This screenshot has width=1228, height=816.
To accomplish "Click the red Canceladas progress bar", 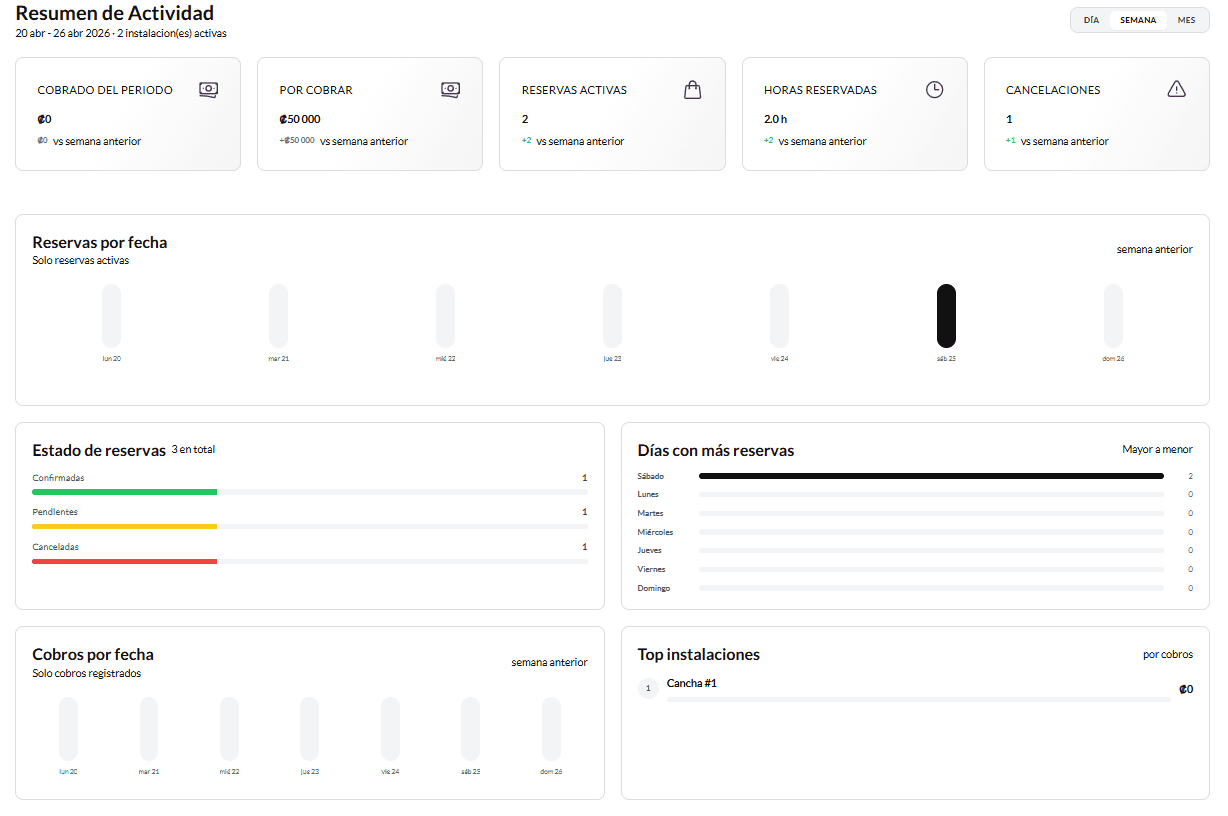I will 125,561.
